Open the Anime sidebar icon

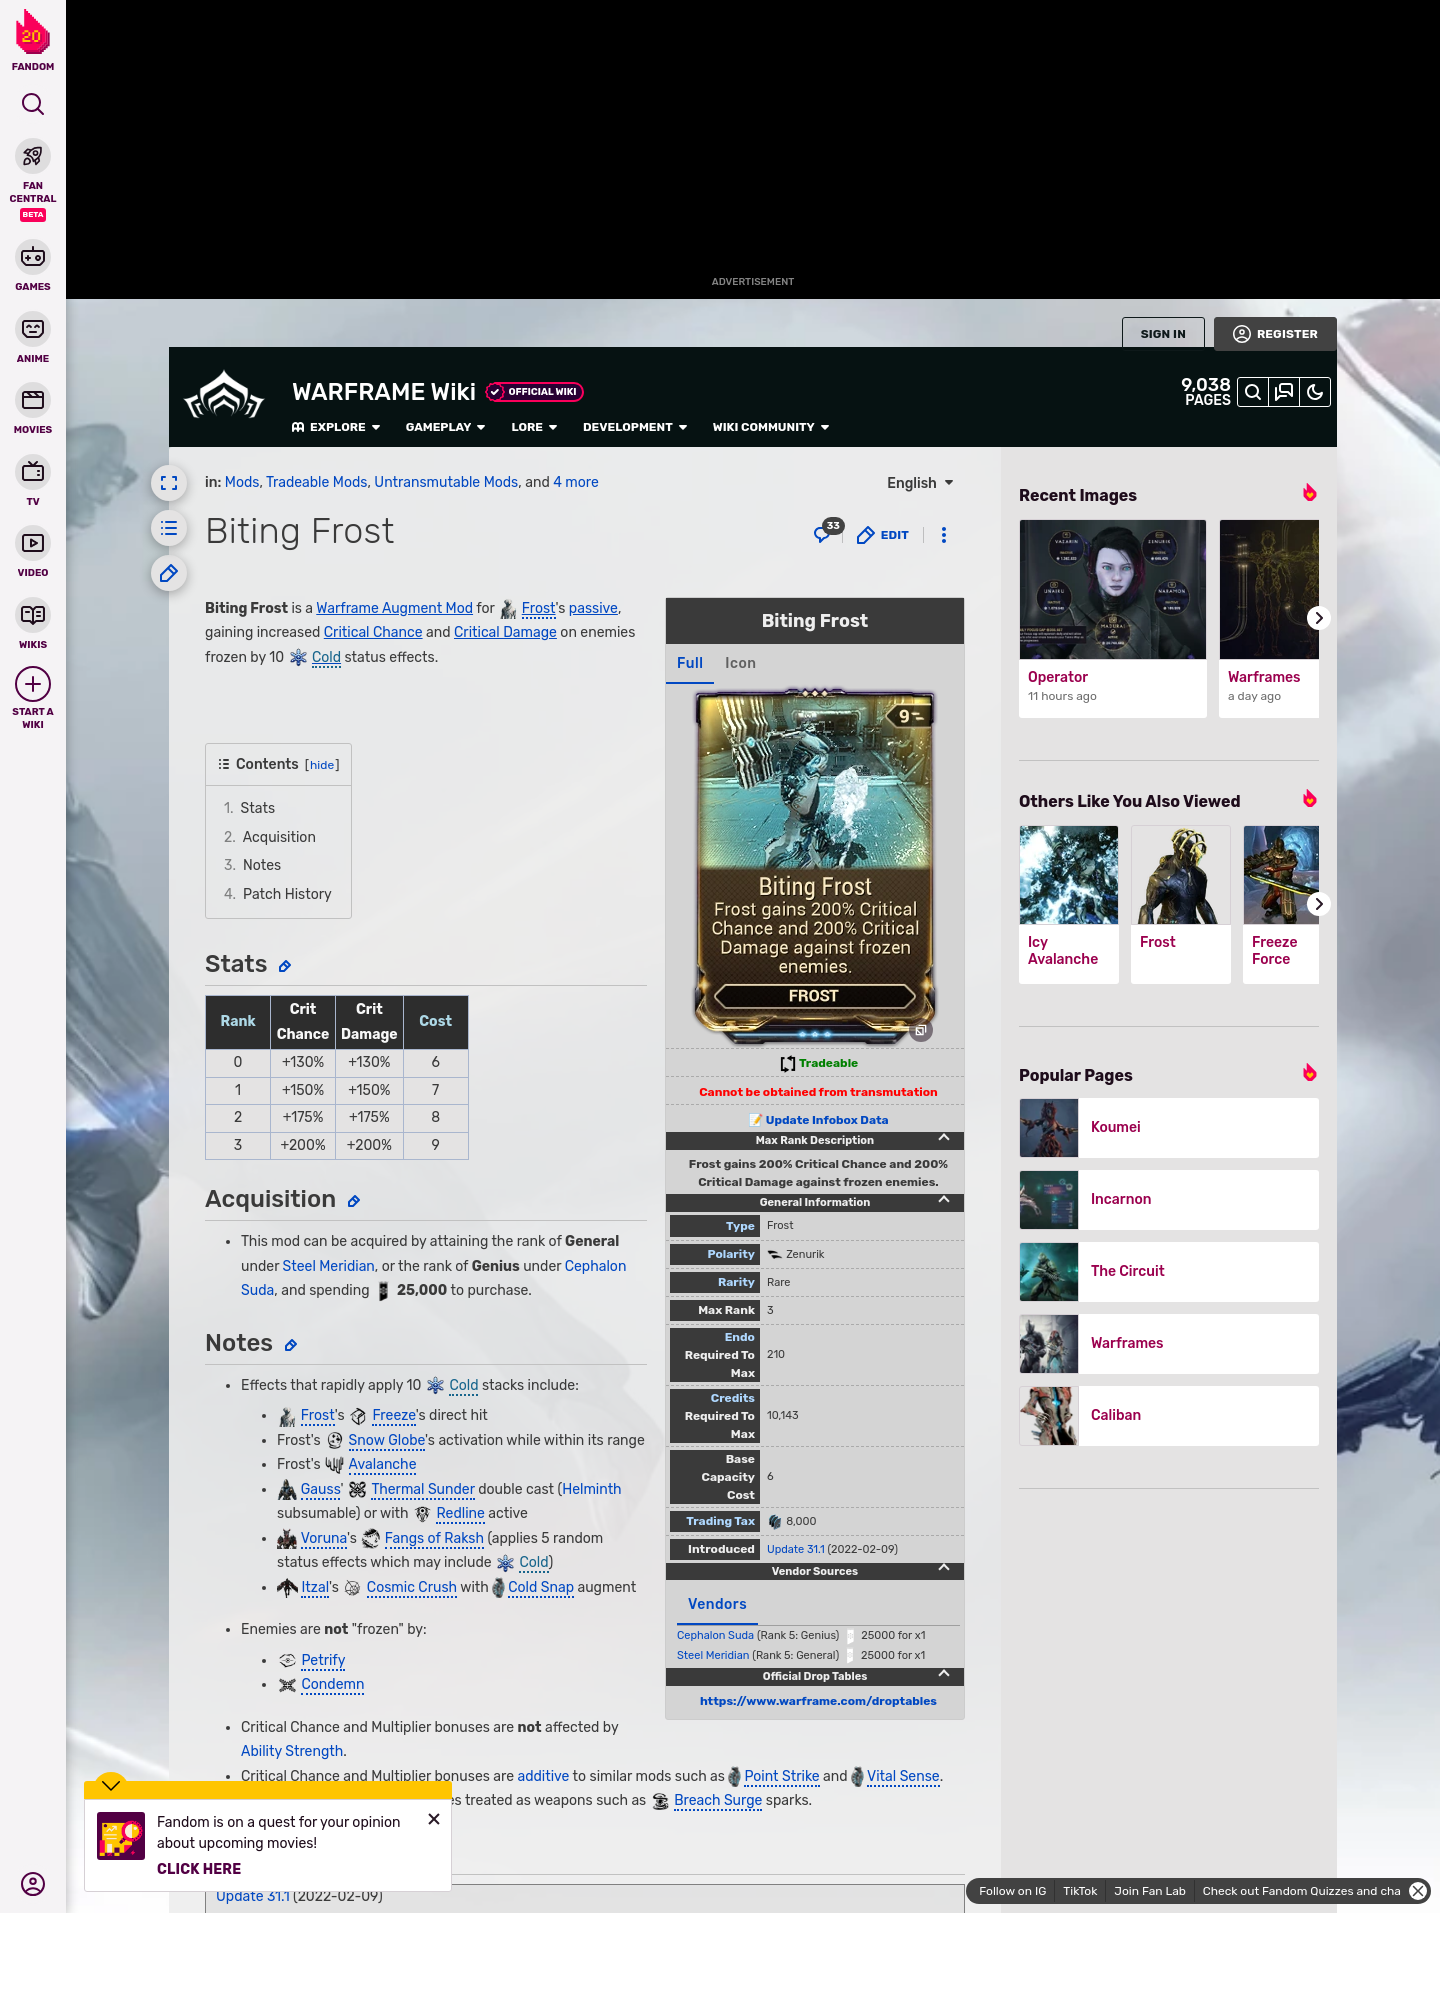pyautogui.click(x=33, y=329)
